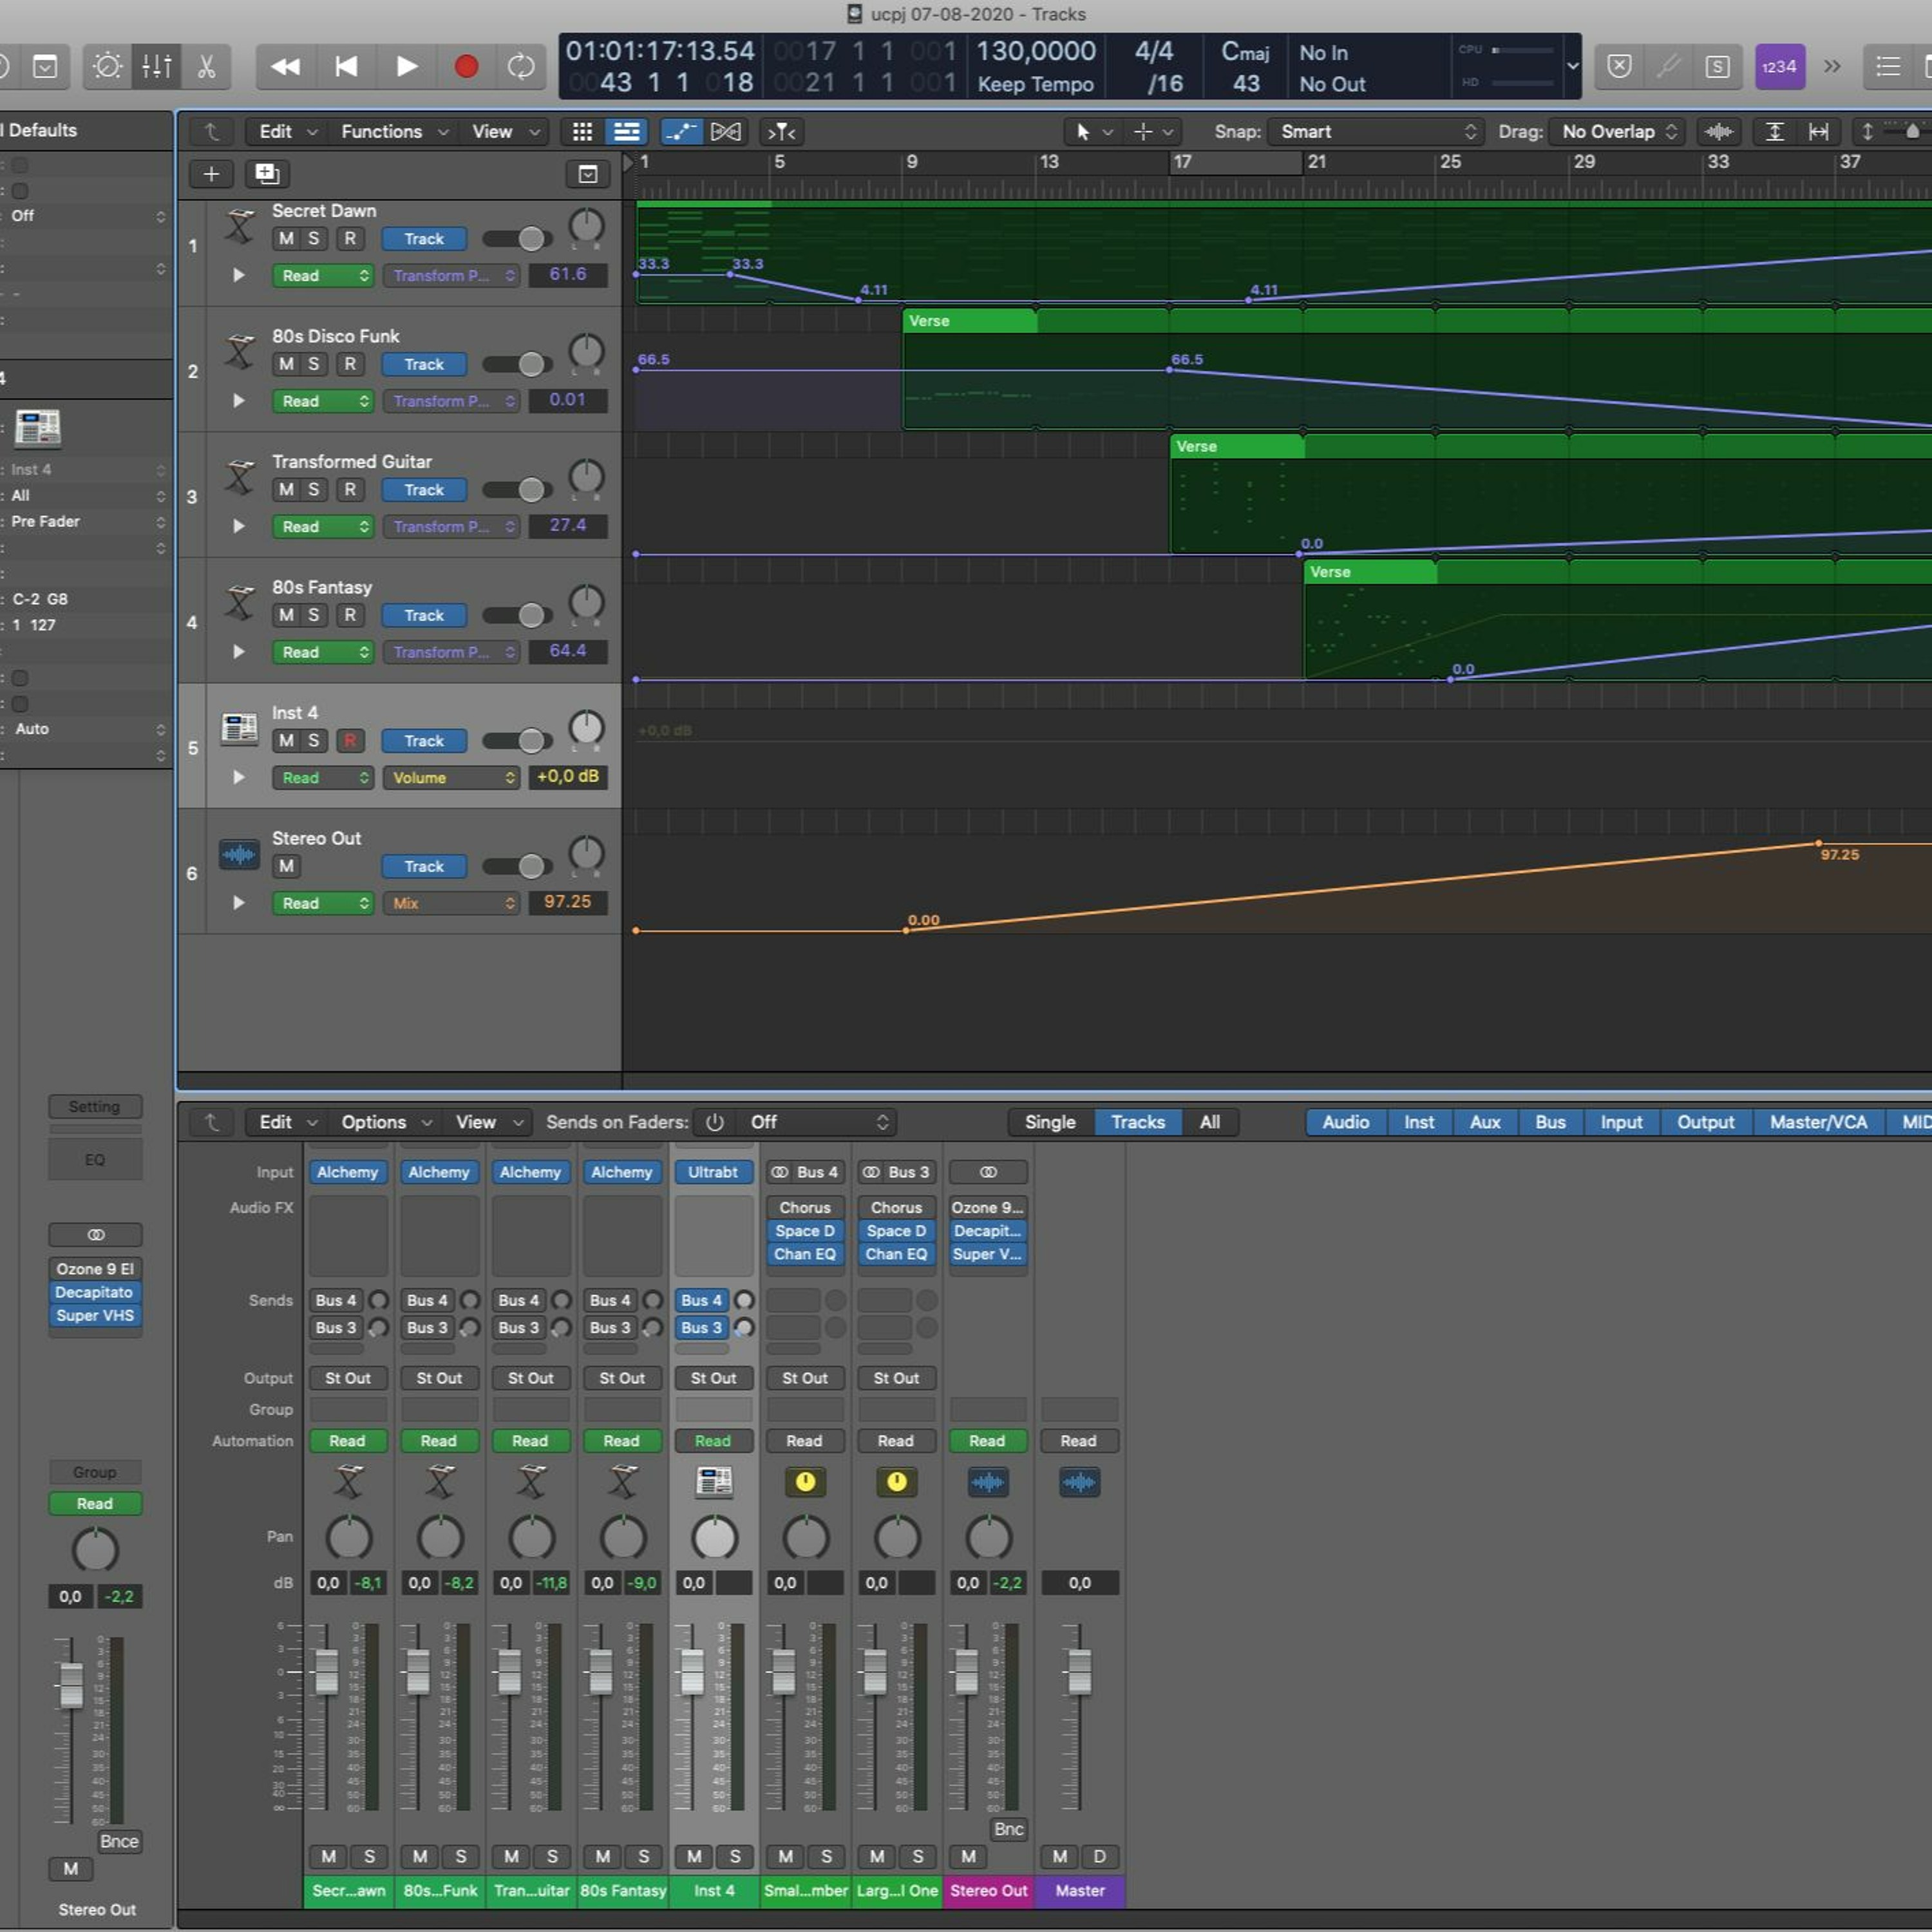Click the Aux filter button in mixer
This screenshot has height=1932, width=1932.
coord(1484,1122)
